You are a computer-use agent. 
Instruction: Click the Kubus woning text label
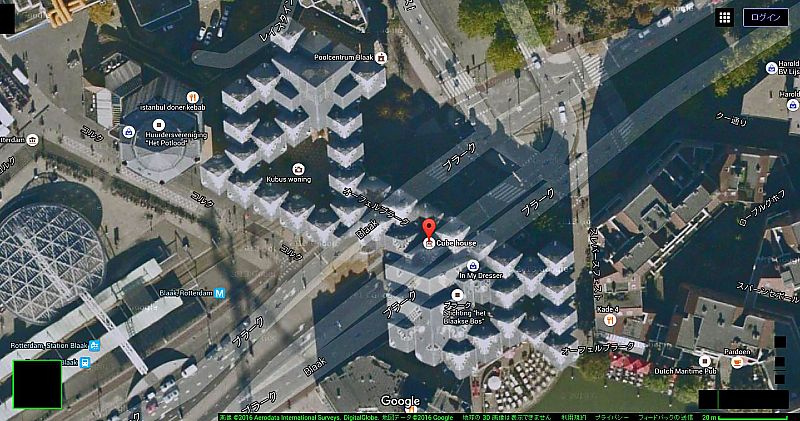[289, 180]
